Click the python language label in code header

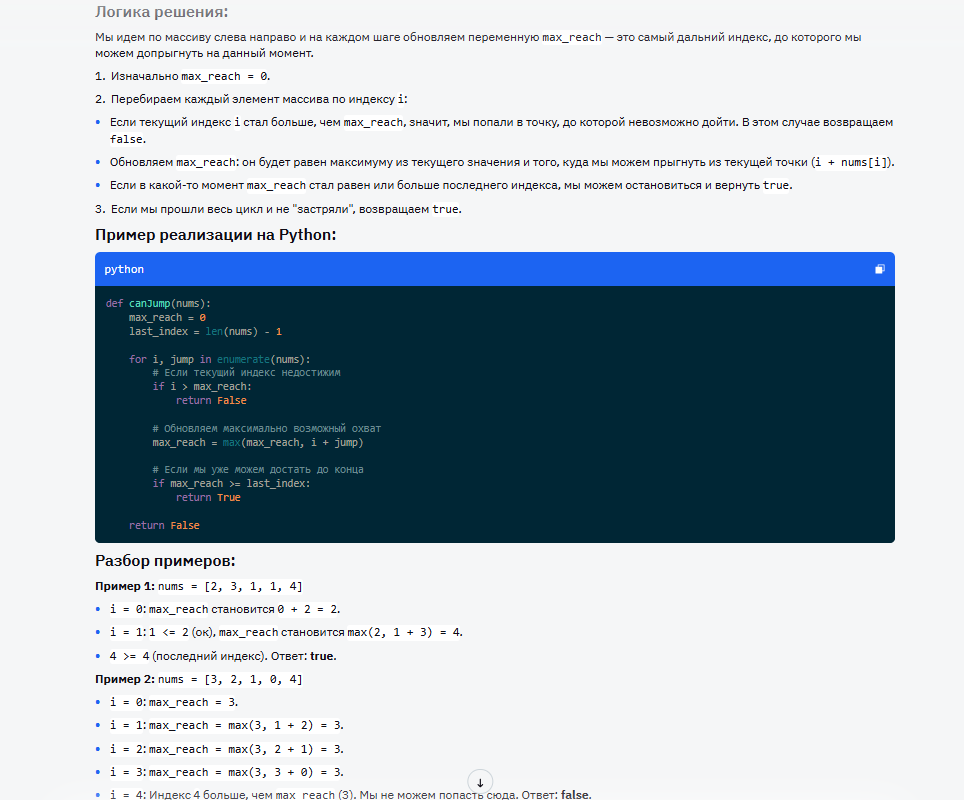(124, 269)
